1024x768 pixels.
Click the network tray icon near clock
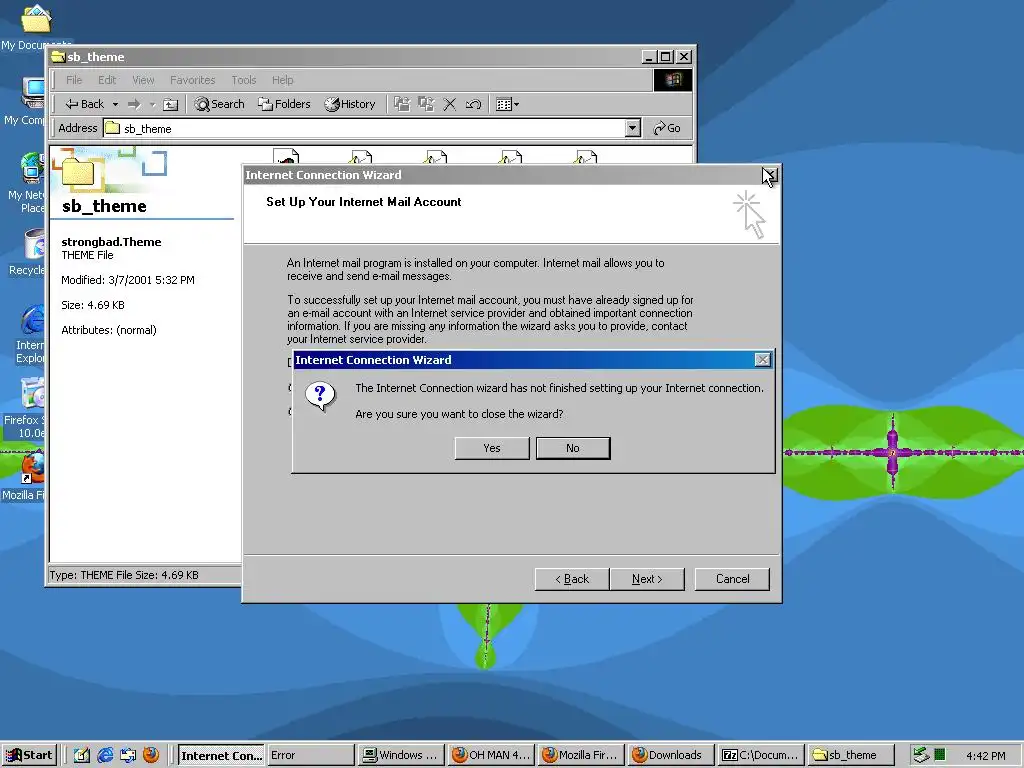pyautogui.click(x=921, y=755)
